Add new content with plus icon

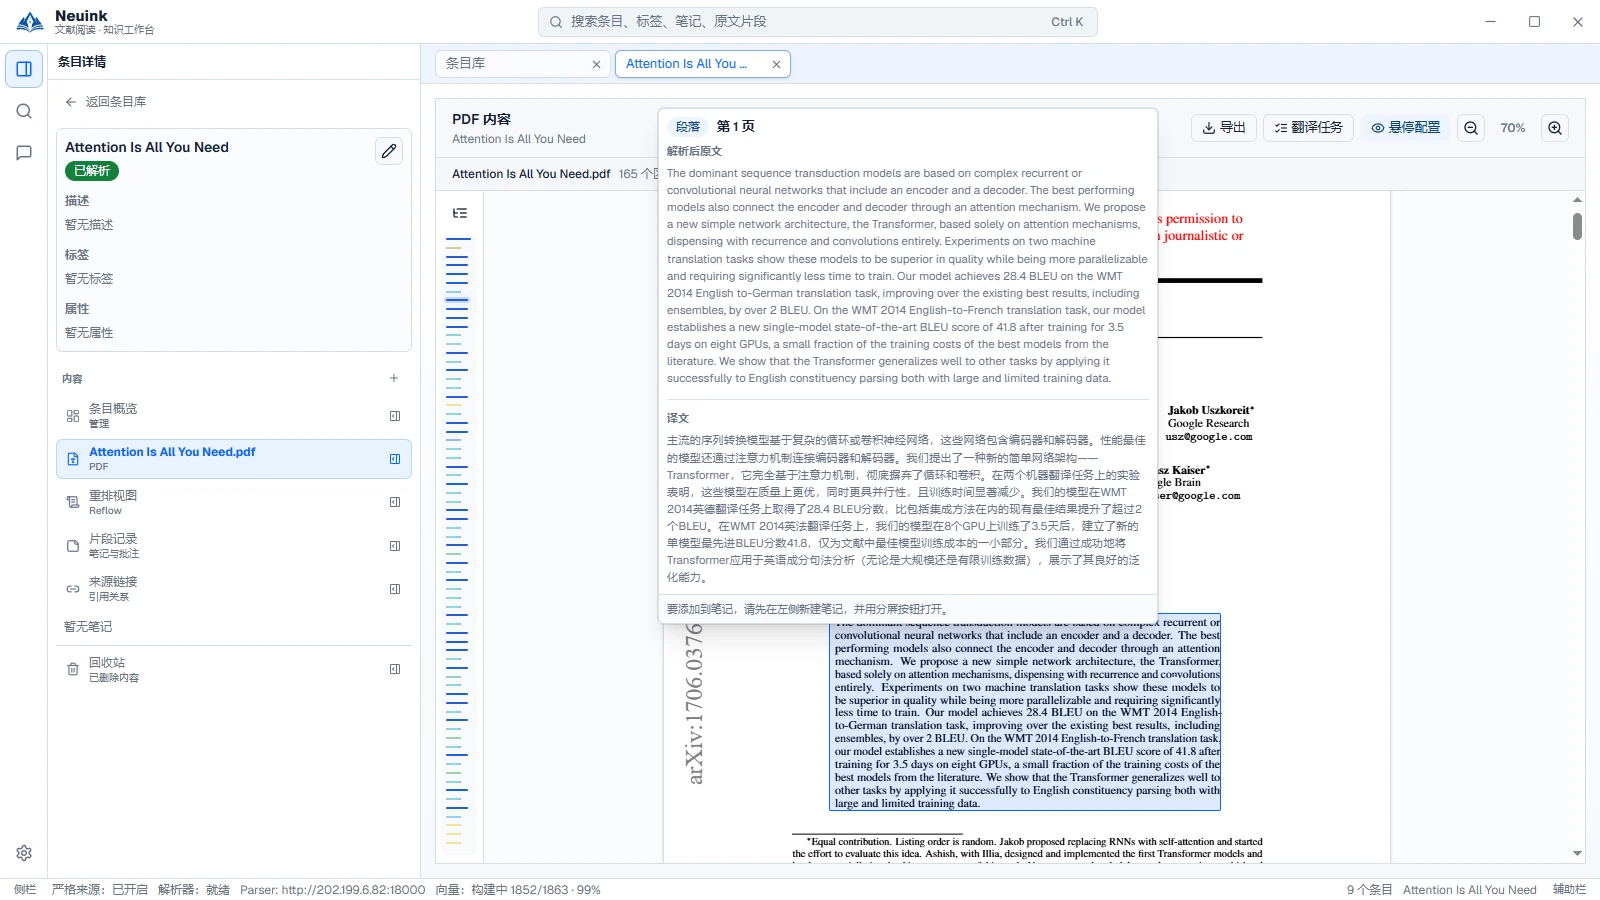394,378
